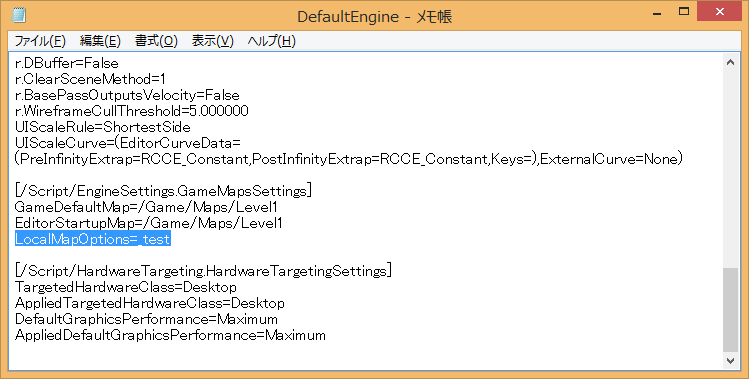Click the scrollbar up arrow
Screen dimensions: 749x379
[730, 62]
